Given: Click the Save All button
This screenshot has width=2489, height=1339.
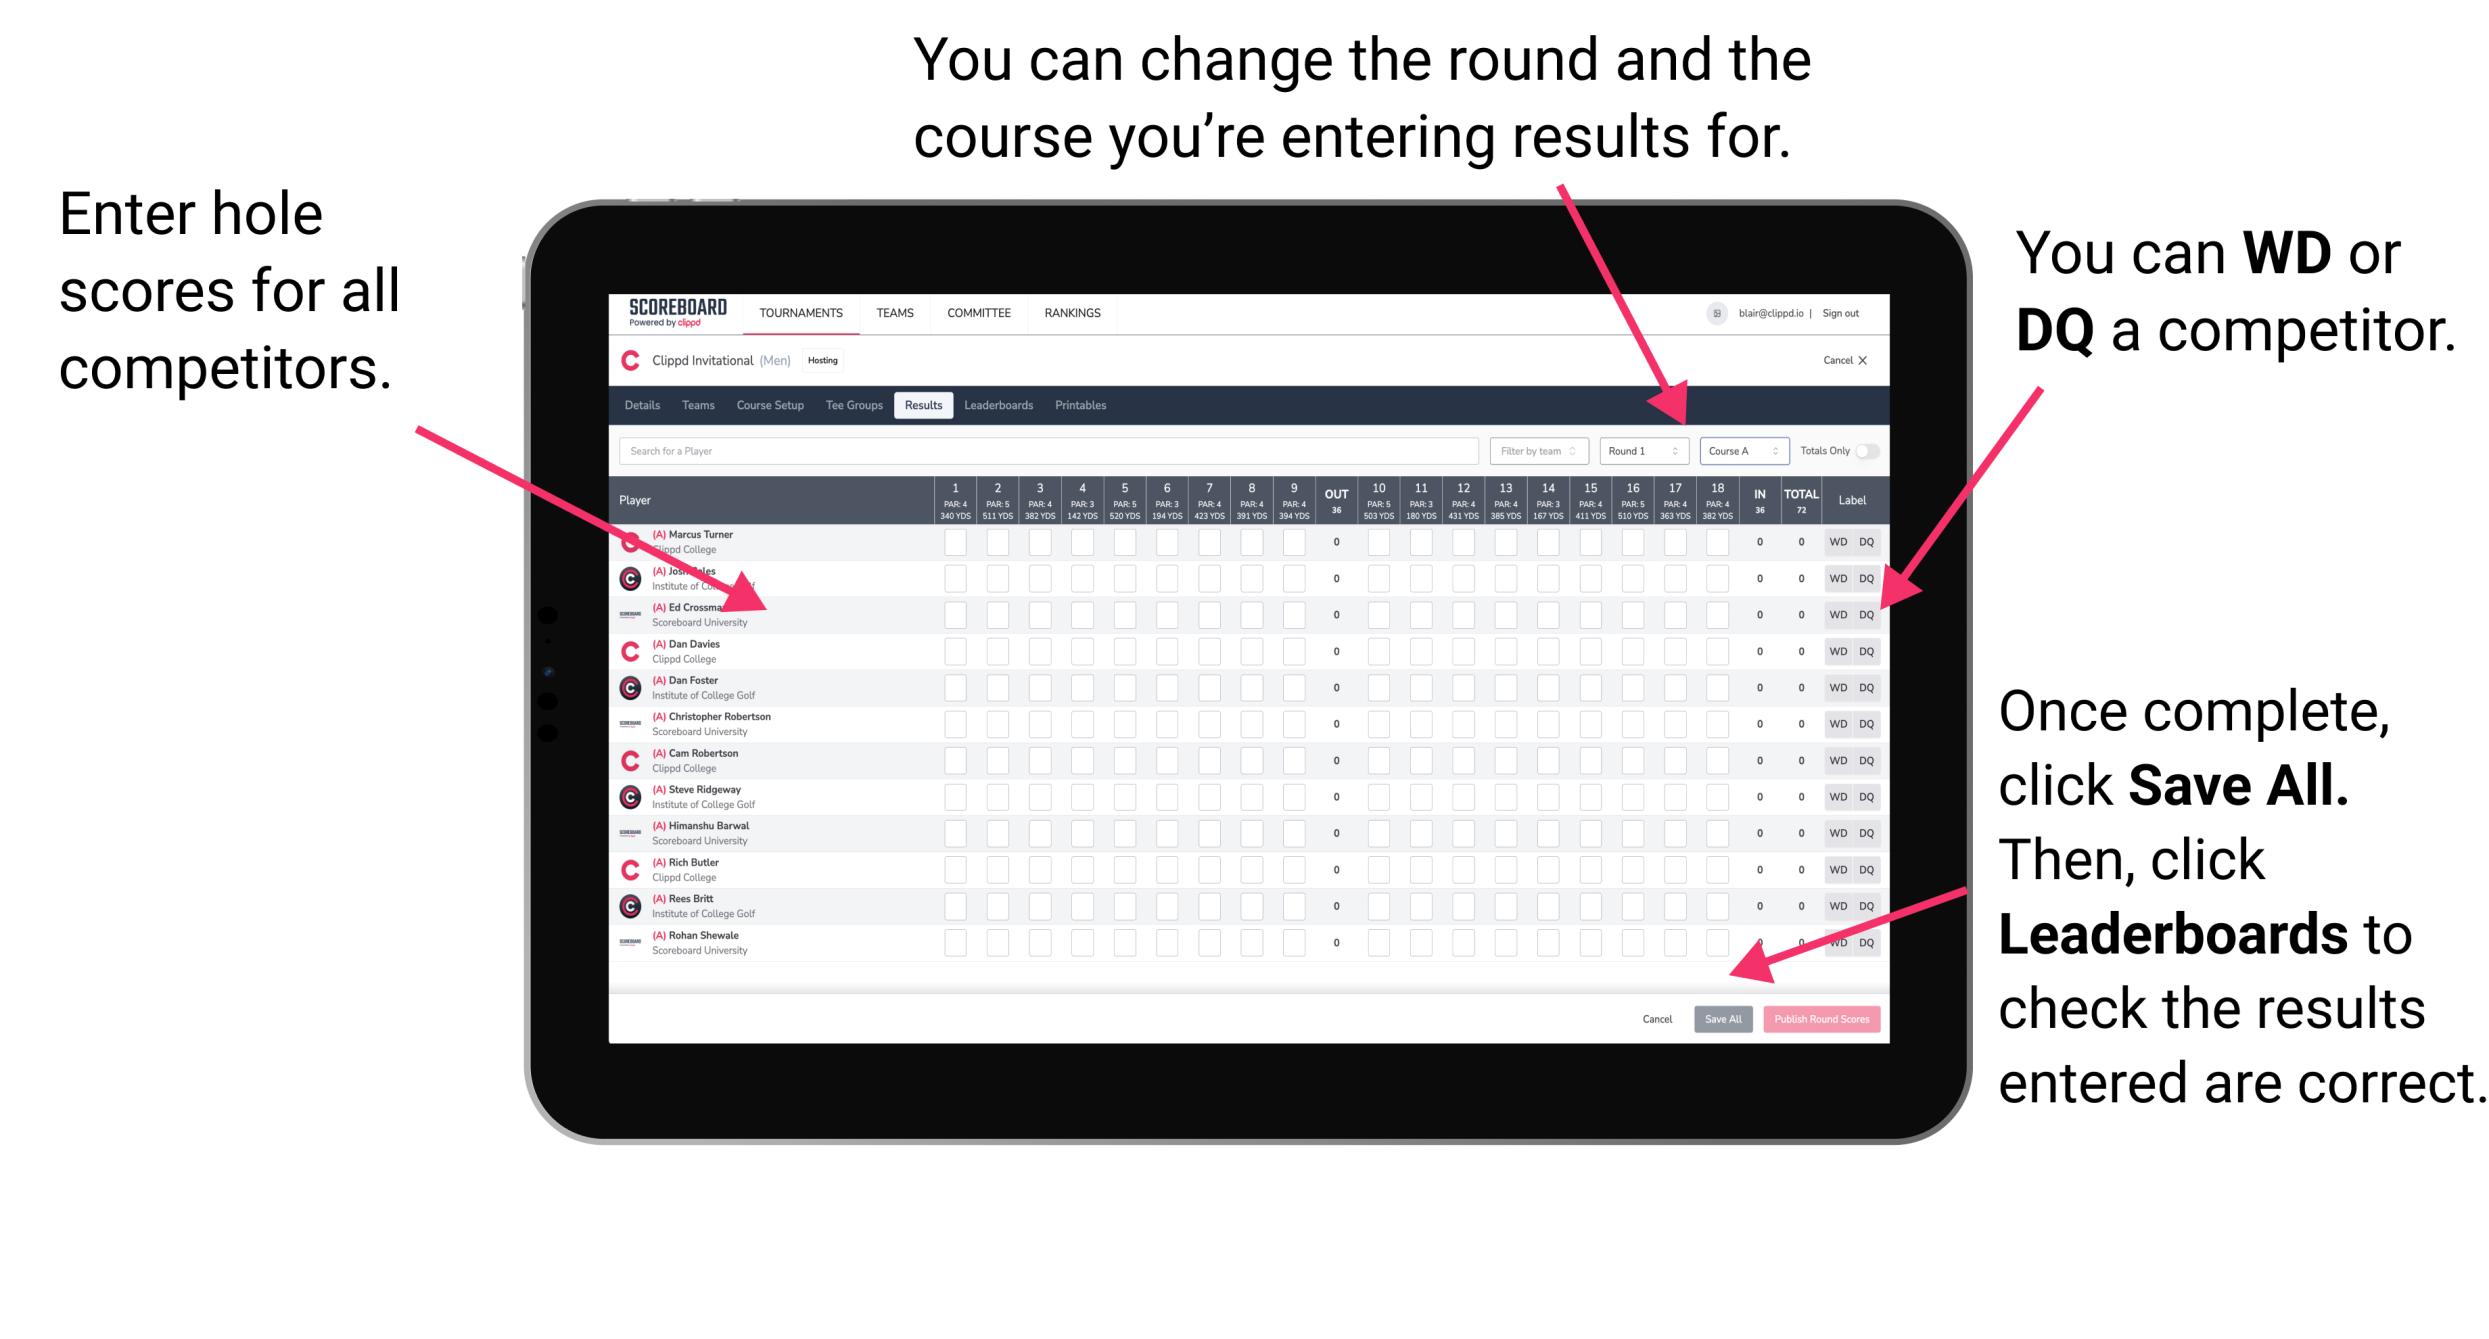Looking at the screenshot, I should pos(1723,1017).
